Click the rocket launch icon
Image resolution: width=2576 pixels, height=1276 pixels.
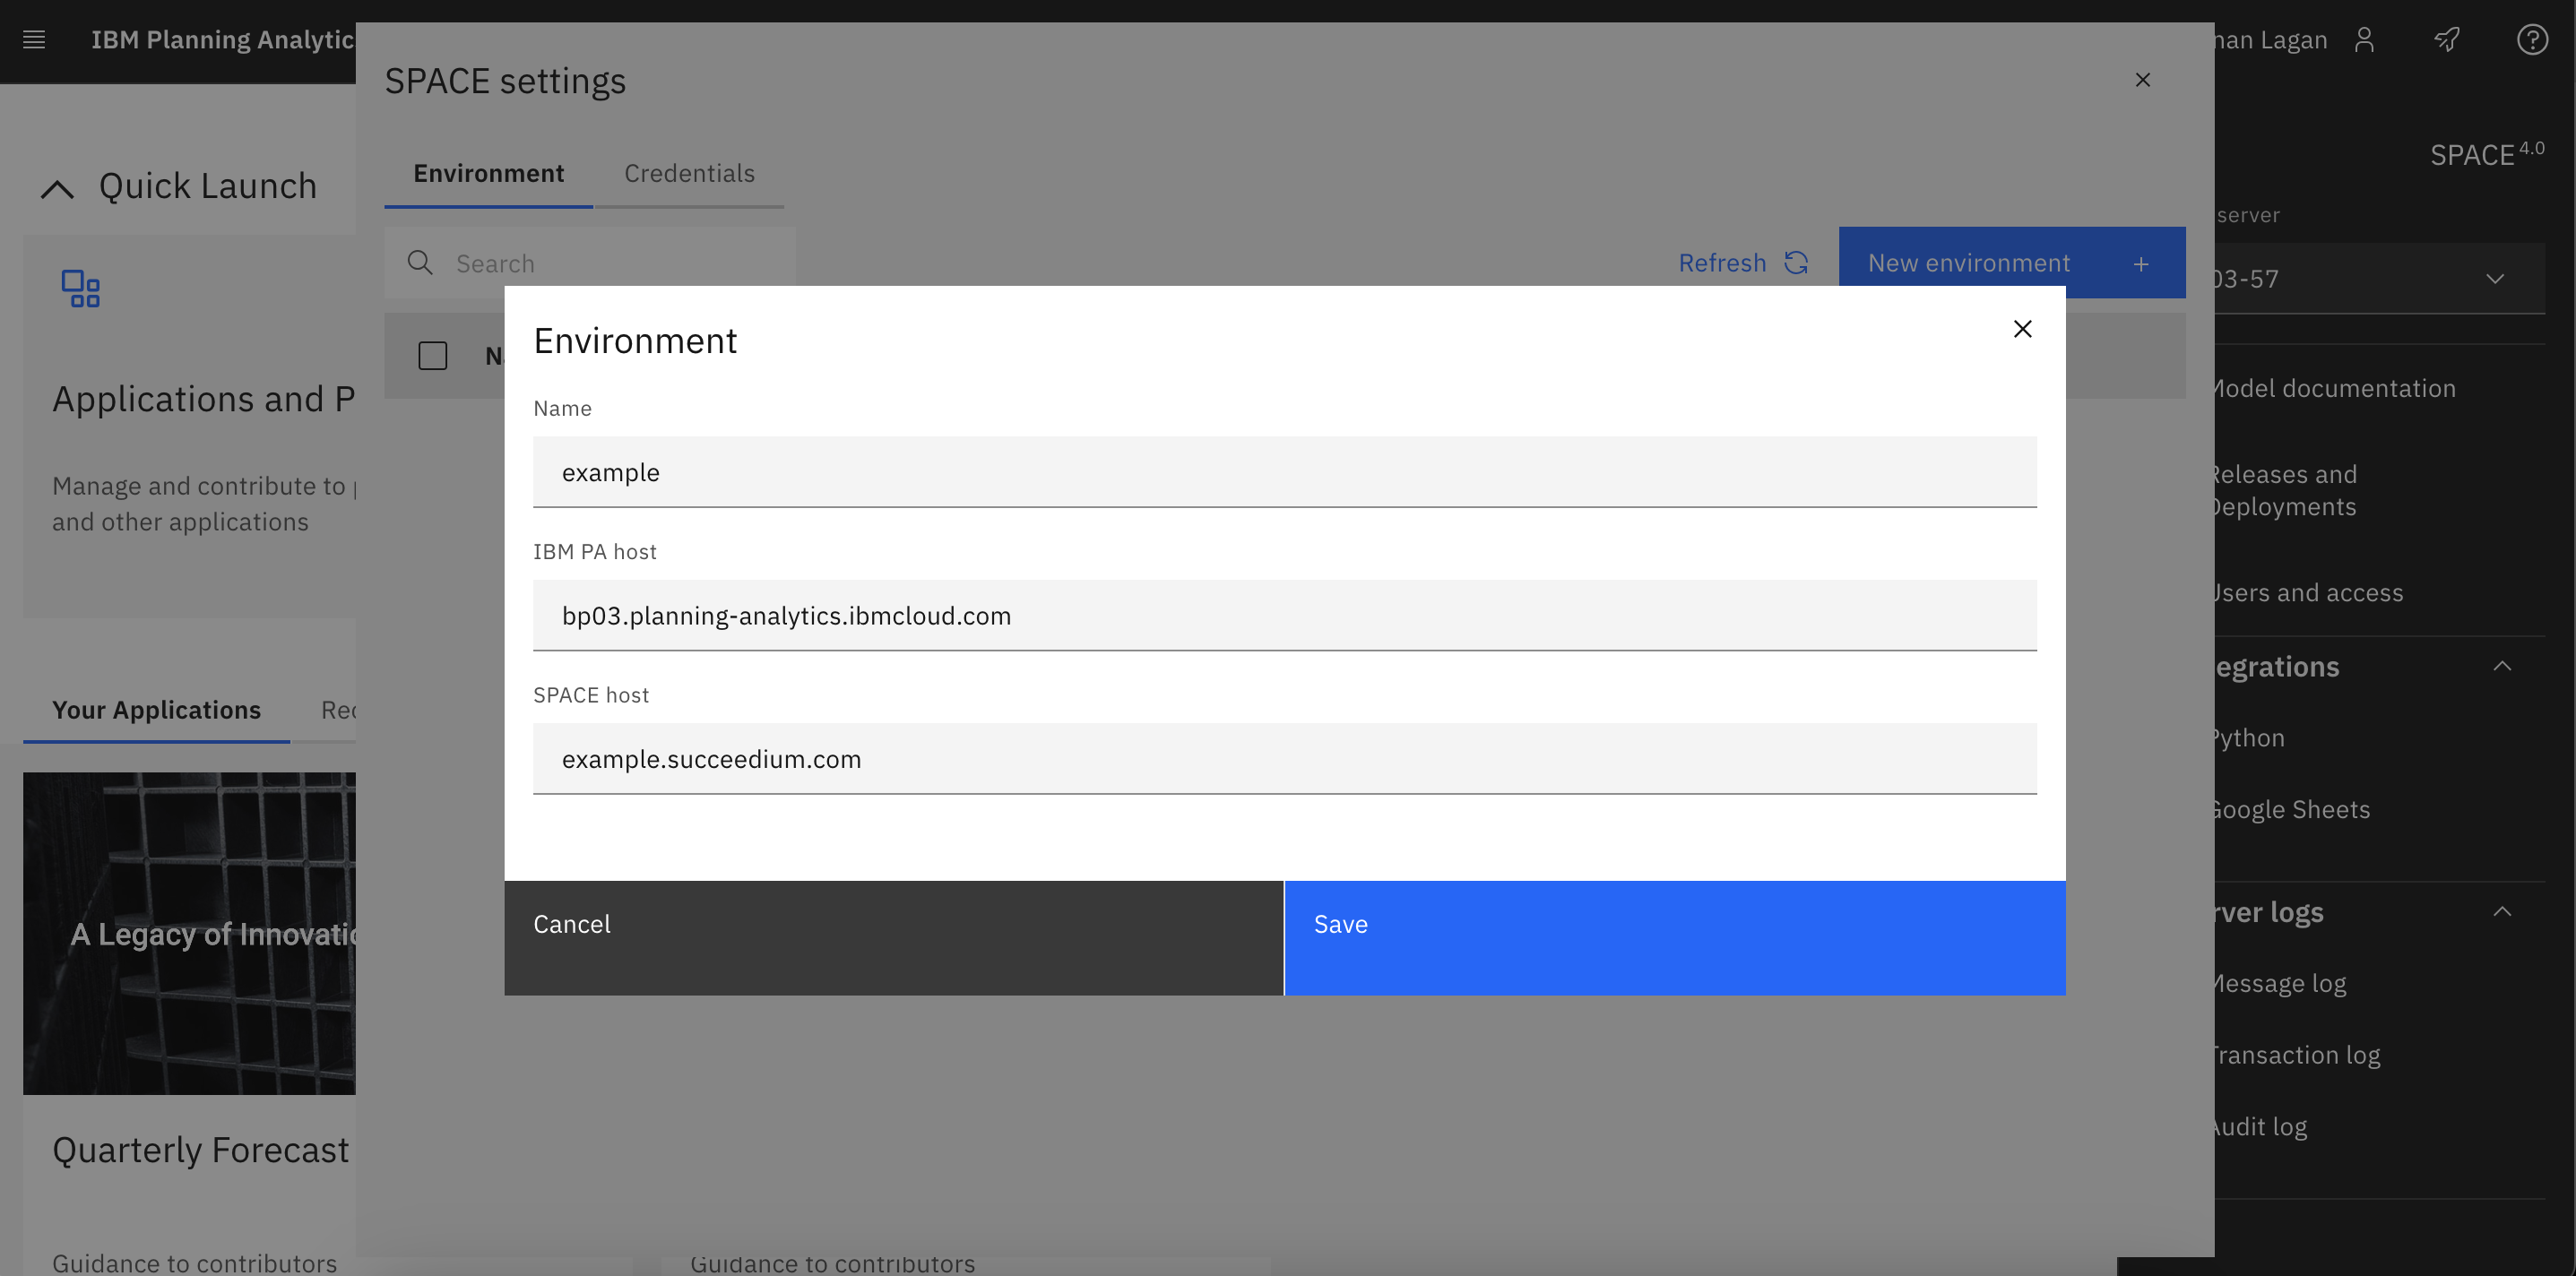click(2447, 40)
